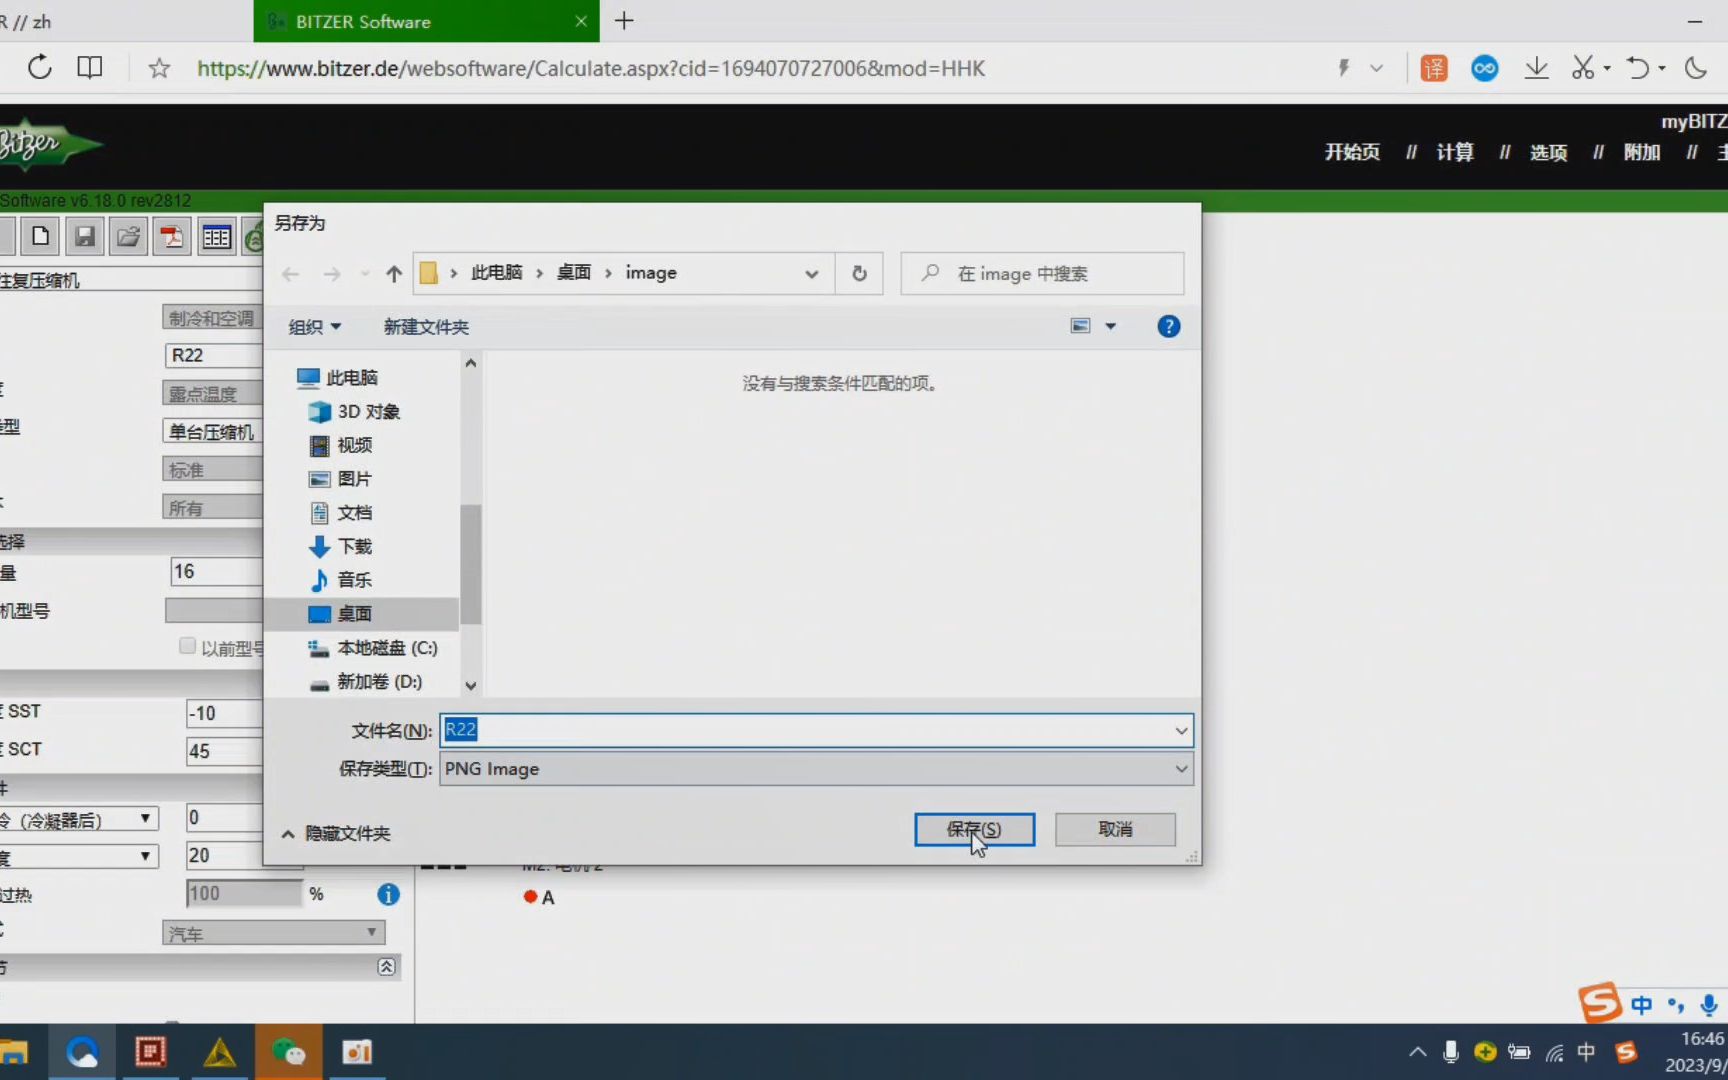The image size is (1728, 1080).
Task: Click 桌面 in the address breadcrumb
Action: pyautogui.click(x=574, y=273)
